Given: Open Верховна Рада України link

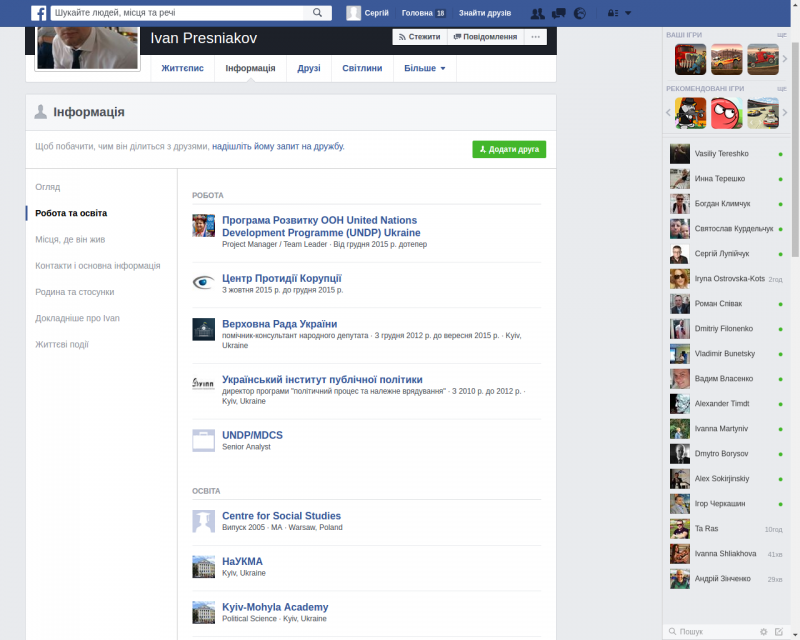Looking at the screenshot, I should pyautogui.click(x=279, y=324).
